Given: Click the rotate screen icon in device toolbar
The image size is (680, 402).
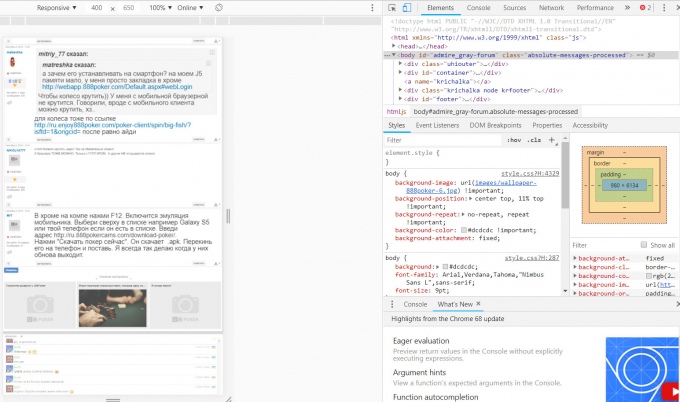Looking at the screenshot, I should point(219,8).
